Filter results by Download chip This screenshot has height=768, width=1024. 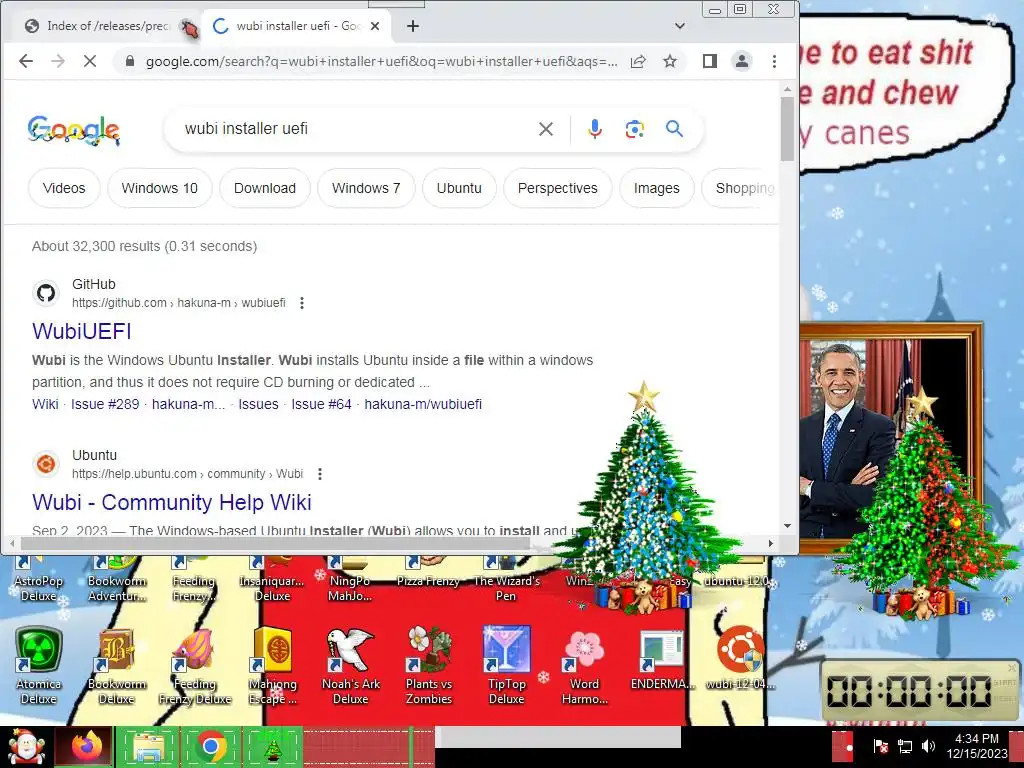[264, 188]
